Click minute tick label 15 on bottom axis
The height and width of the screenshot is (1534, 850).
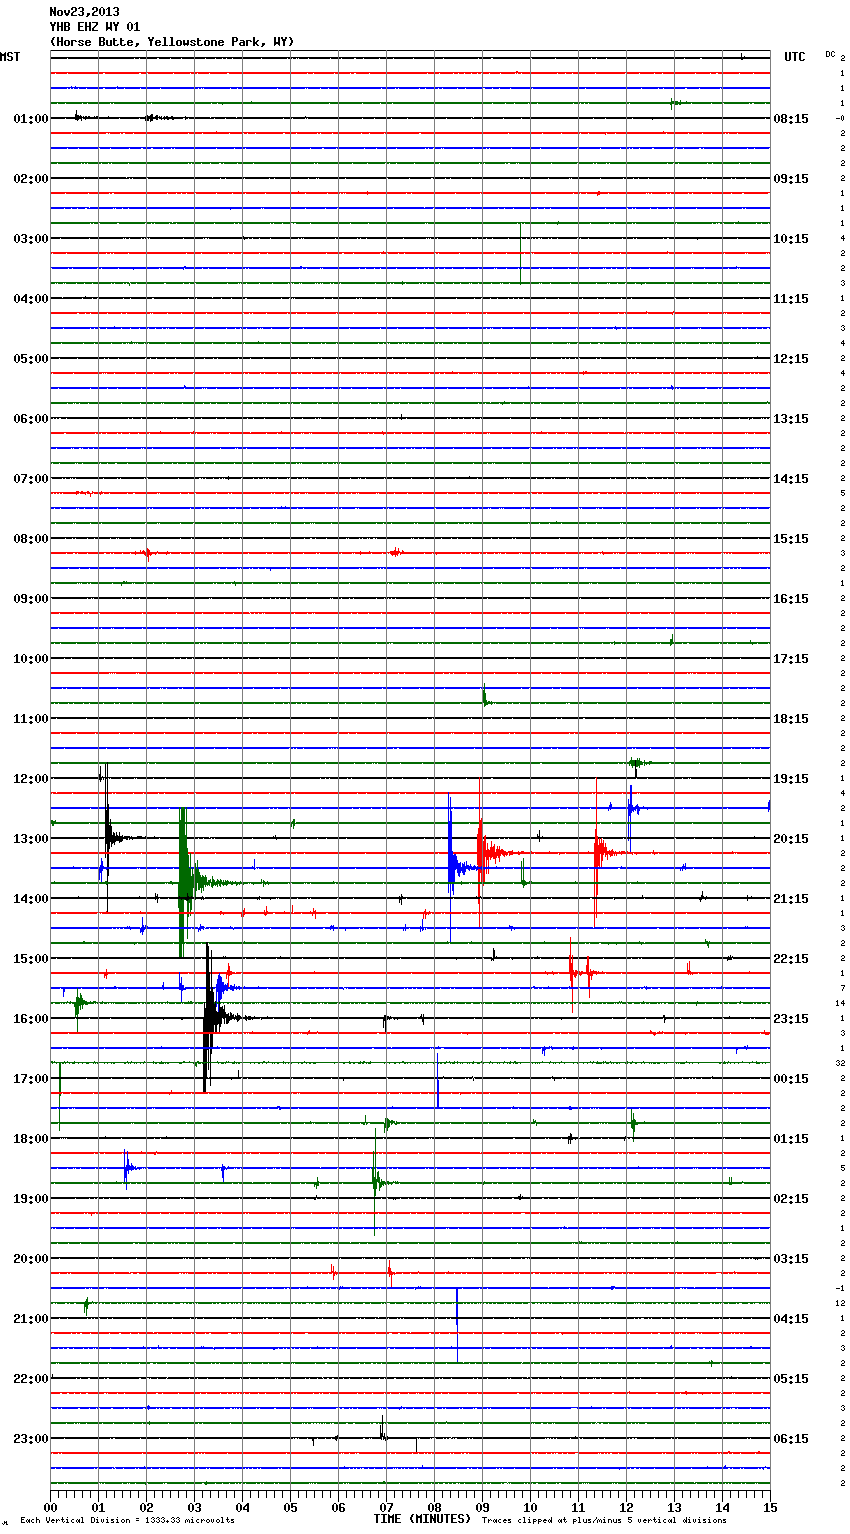[x=770, y=1507]
